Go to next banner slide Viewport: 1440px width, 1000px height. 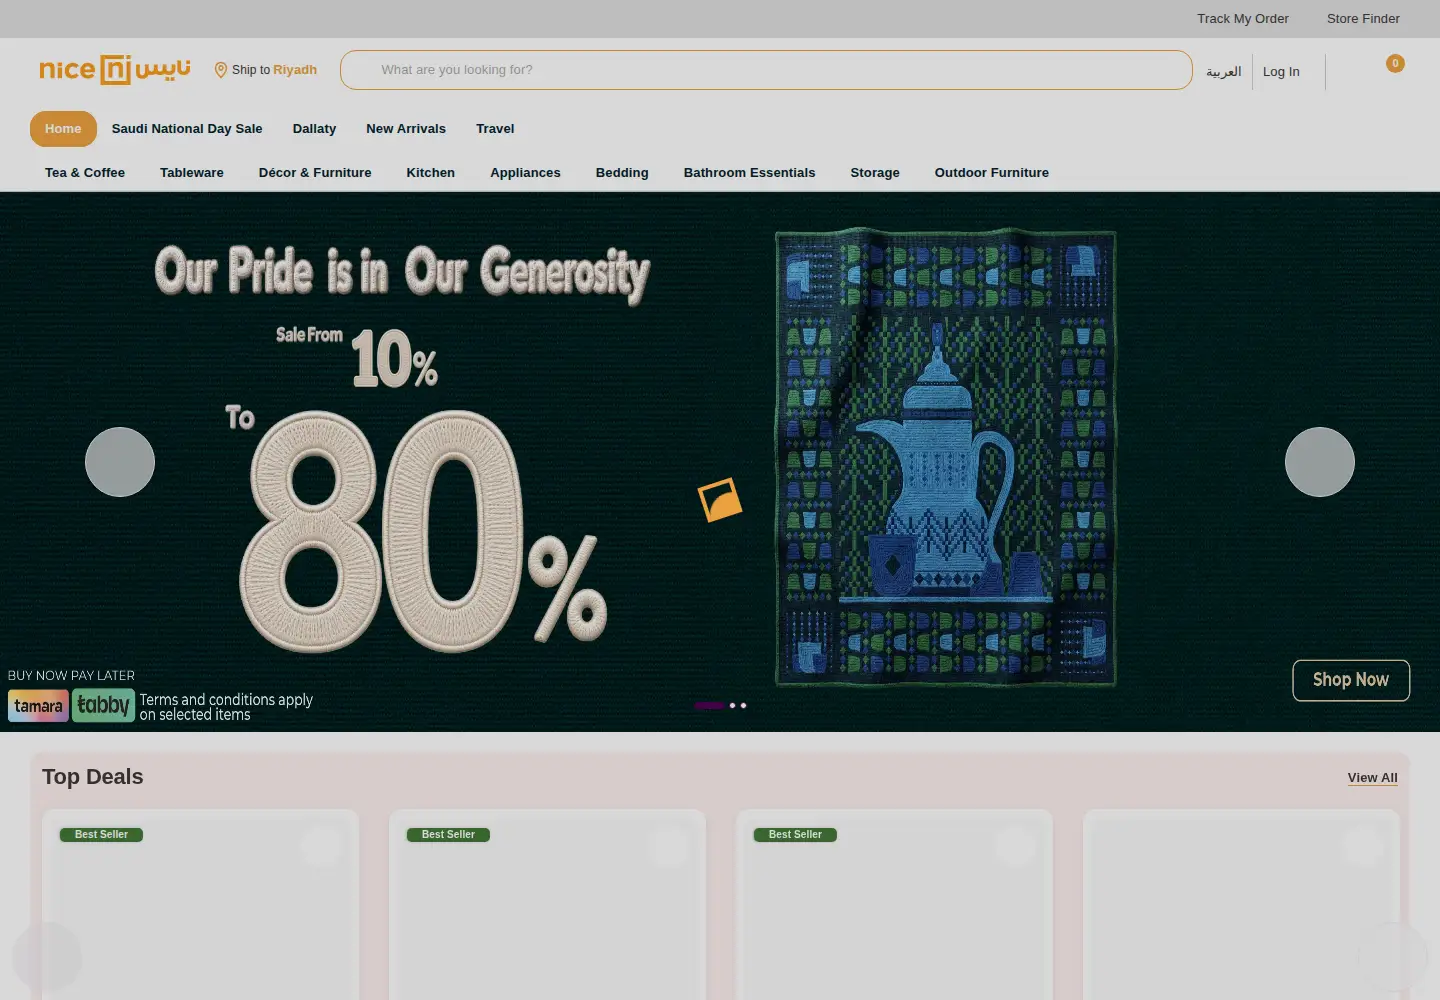click(x=1320, y=462)
